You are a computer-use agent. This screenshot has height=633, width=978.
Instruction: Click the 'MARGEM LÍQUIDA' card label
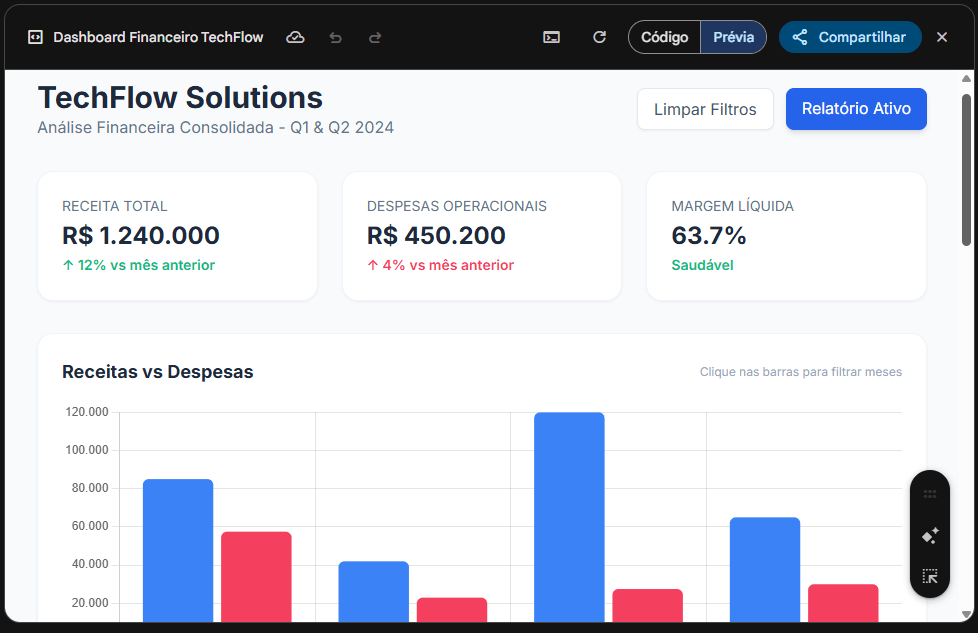pos(732,206)
